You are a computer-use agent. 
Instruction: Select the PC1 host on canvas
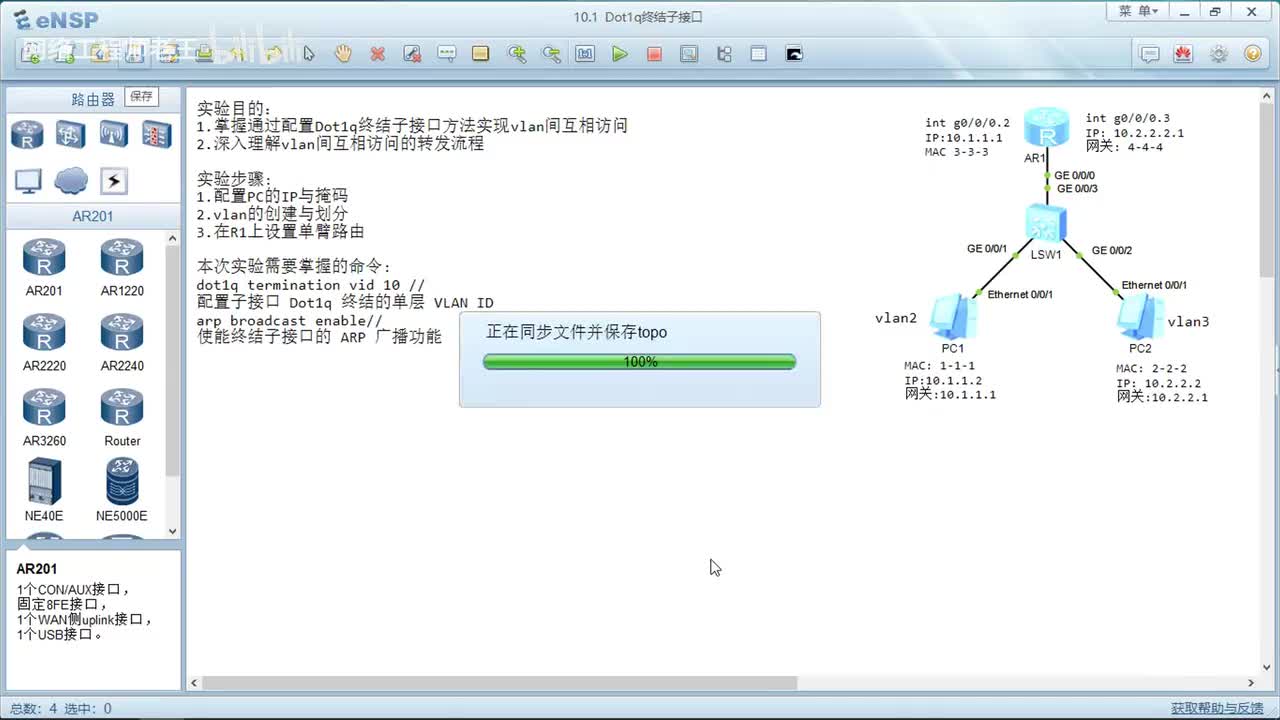click(x=952, y=318)
